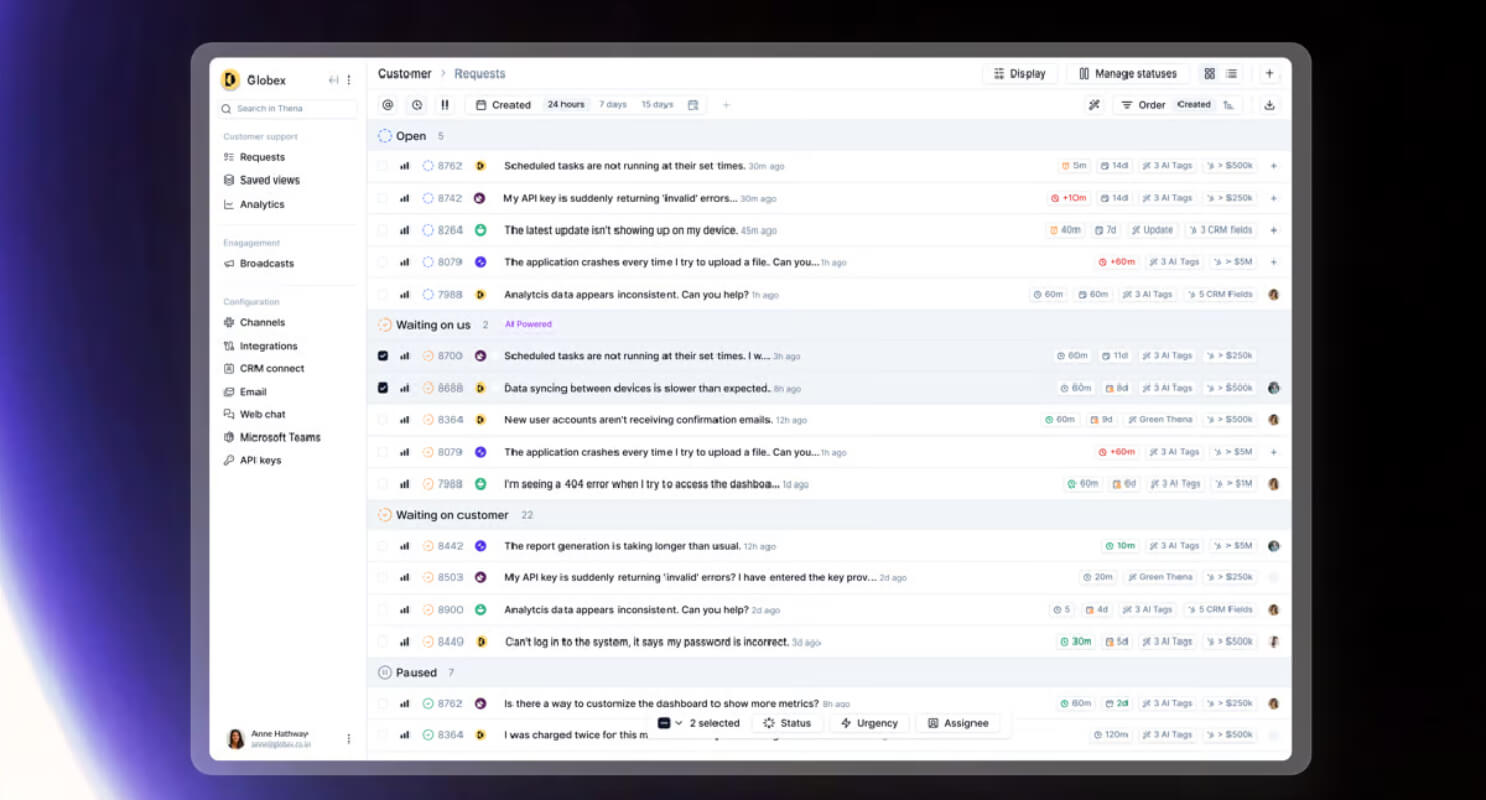Open the custom date calendar icon
1486x800 pixels.
click(x=693, y=105)
